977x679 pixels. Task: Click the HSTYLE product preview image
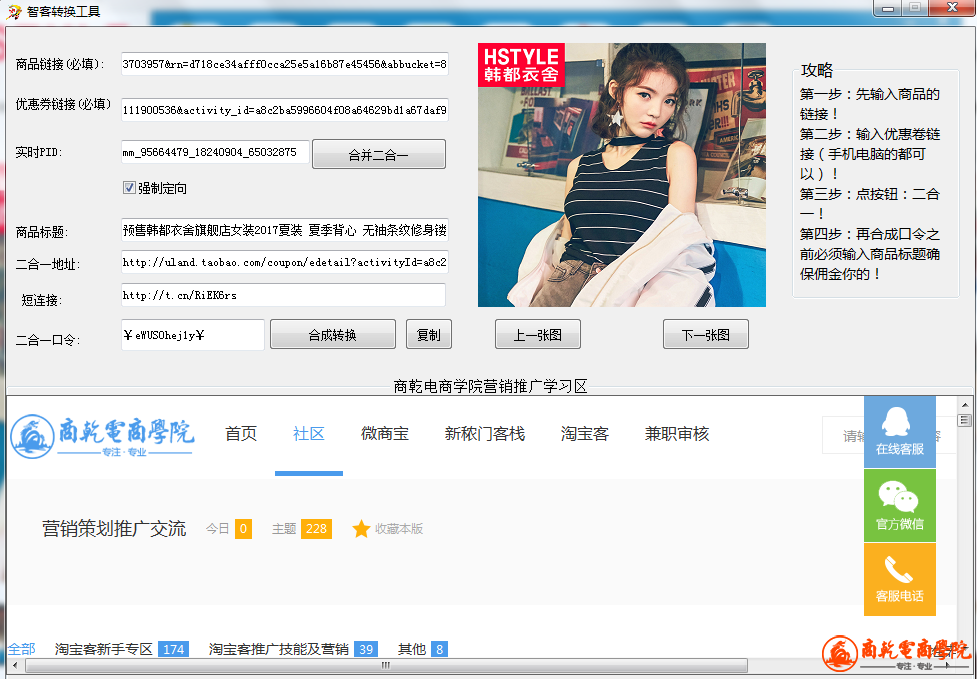pos(621,175)
